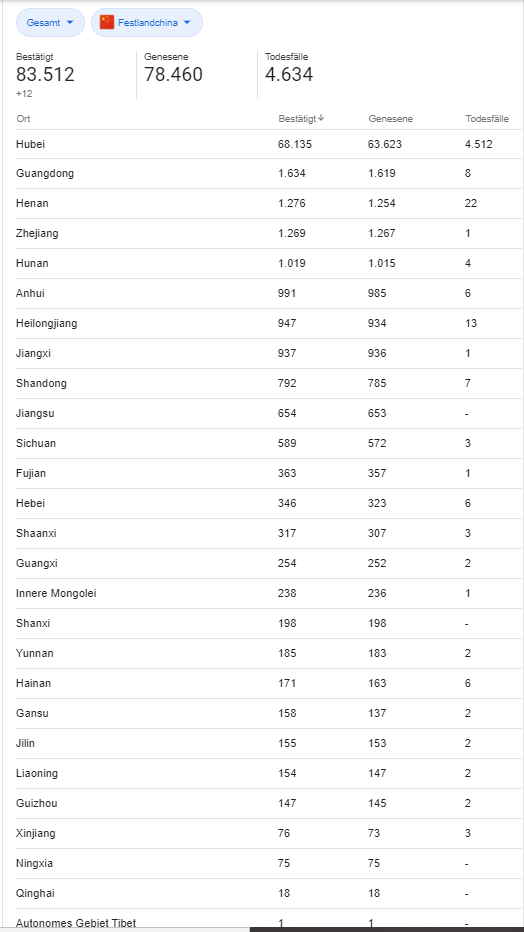Click the China flag icon
Screen dimensions: 524x932
click(107, 23)
